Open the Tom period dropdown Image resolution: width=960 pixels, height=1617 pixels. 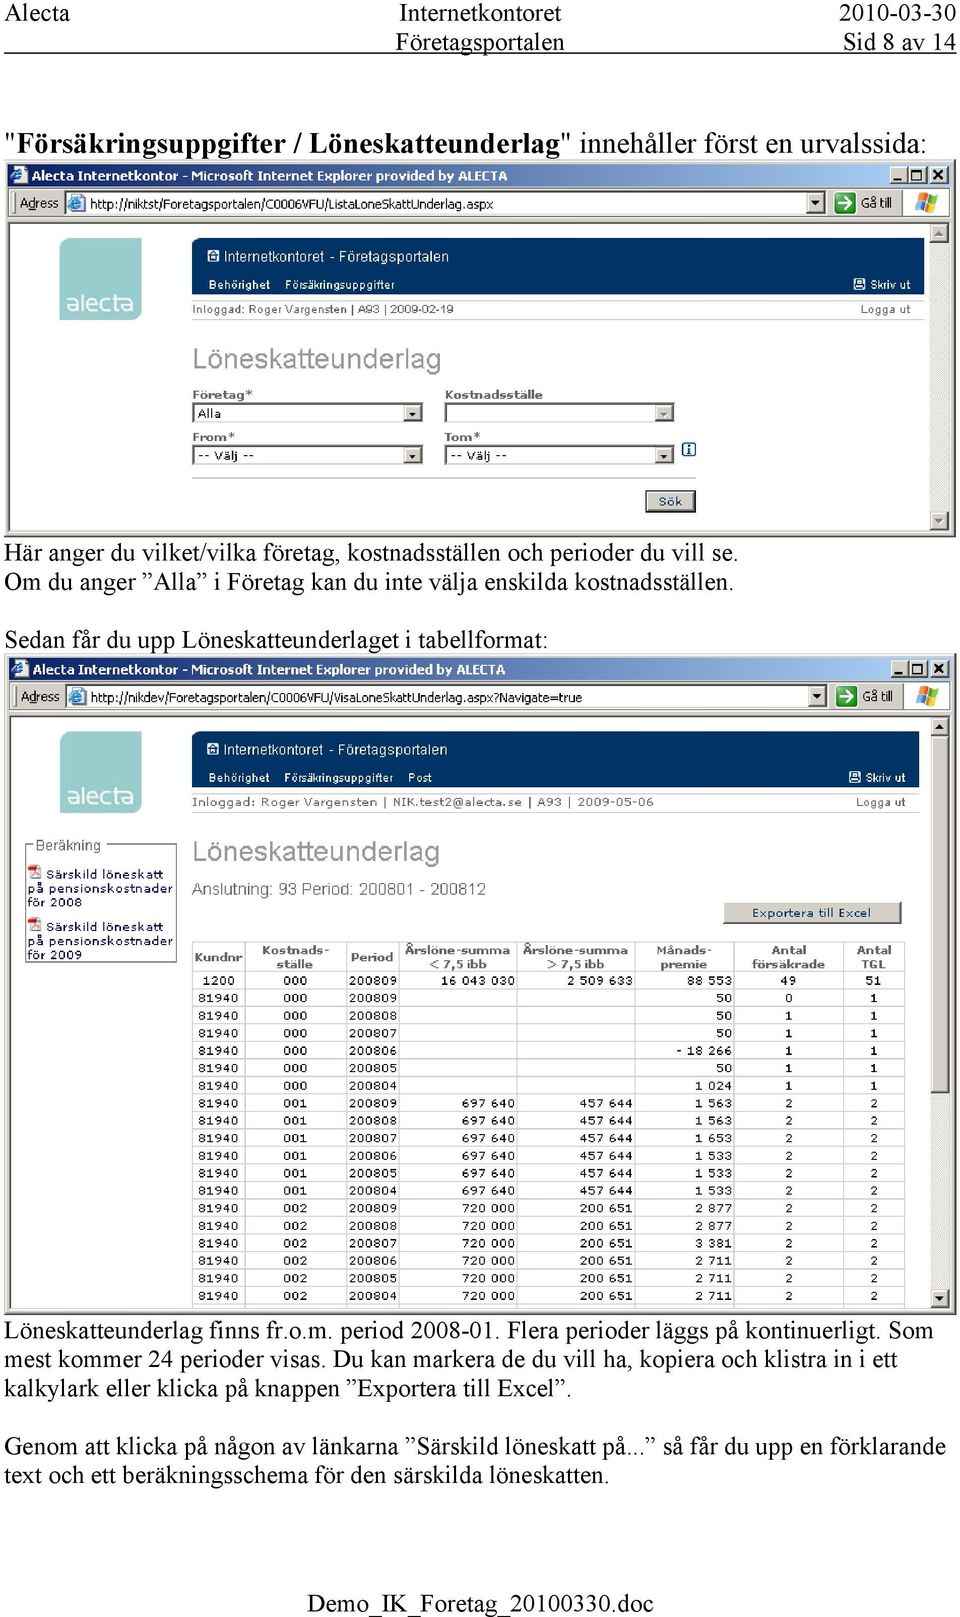coord(559,455)
